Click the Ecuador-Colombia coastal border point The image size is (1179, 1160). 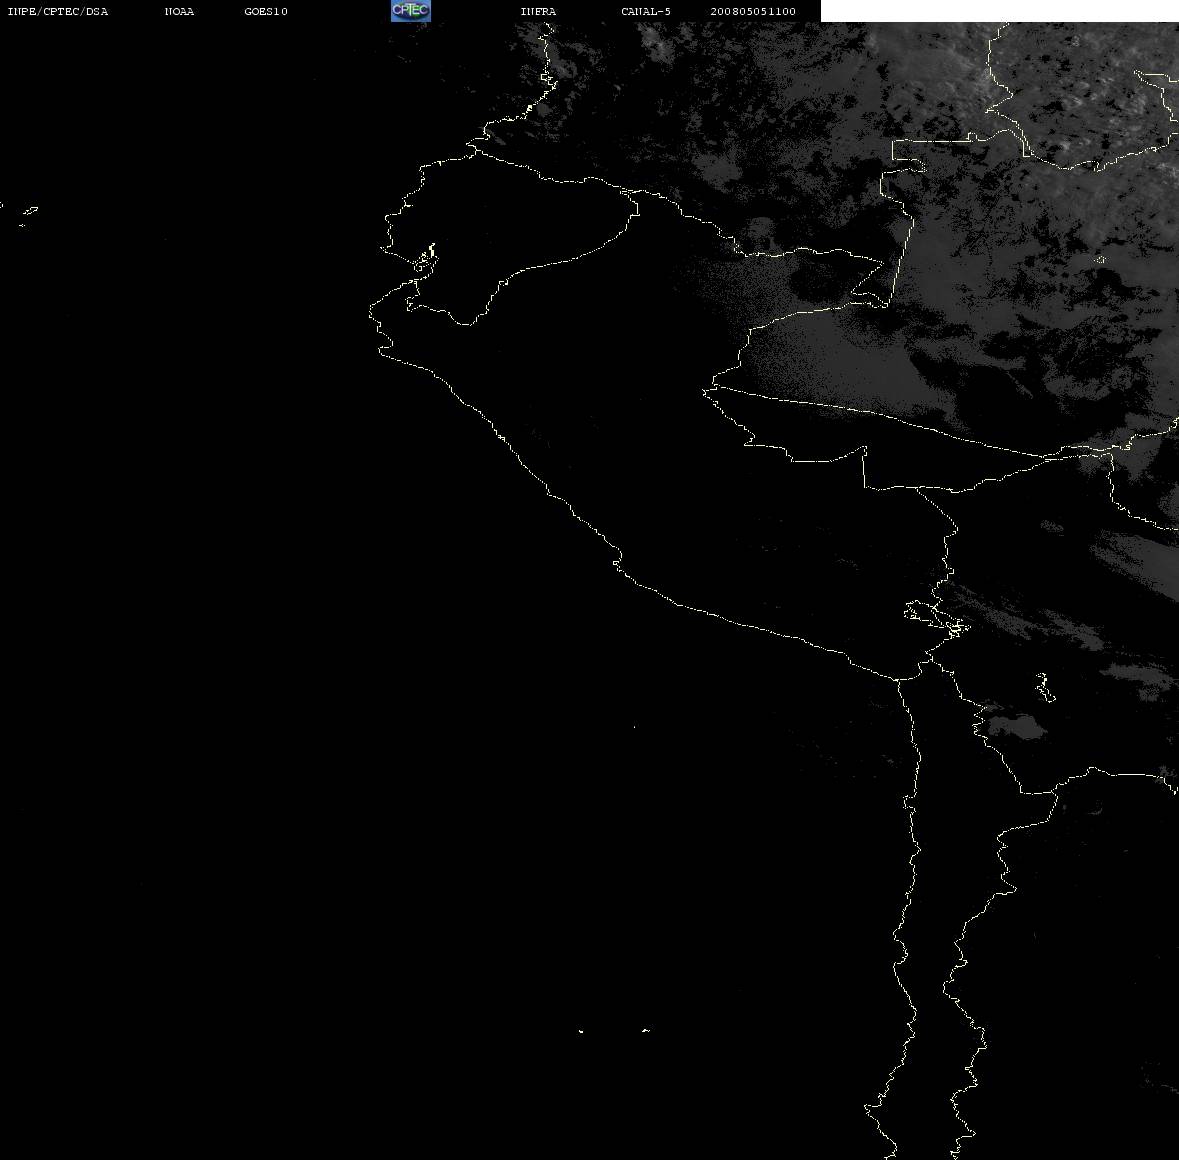pos(474,150)
